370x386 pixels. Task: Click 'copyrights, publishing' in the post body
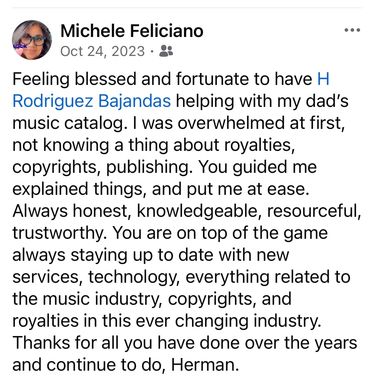(x=102, y=167)
